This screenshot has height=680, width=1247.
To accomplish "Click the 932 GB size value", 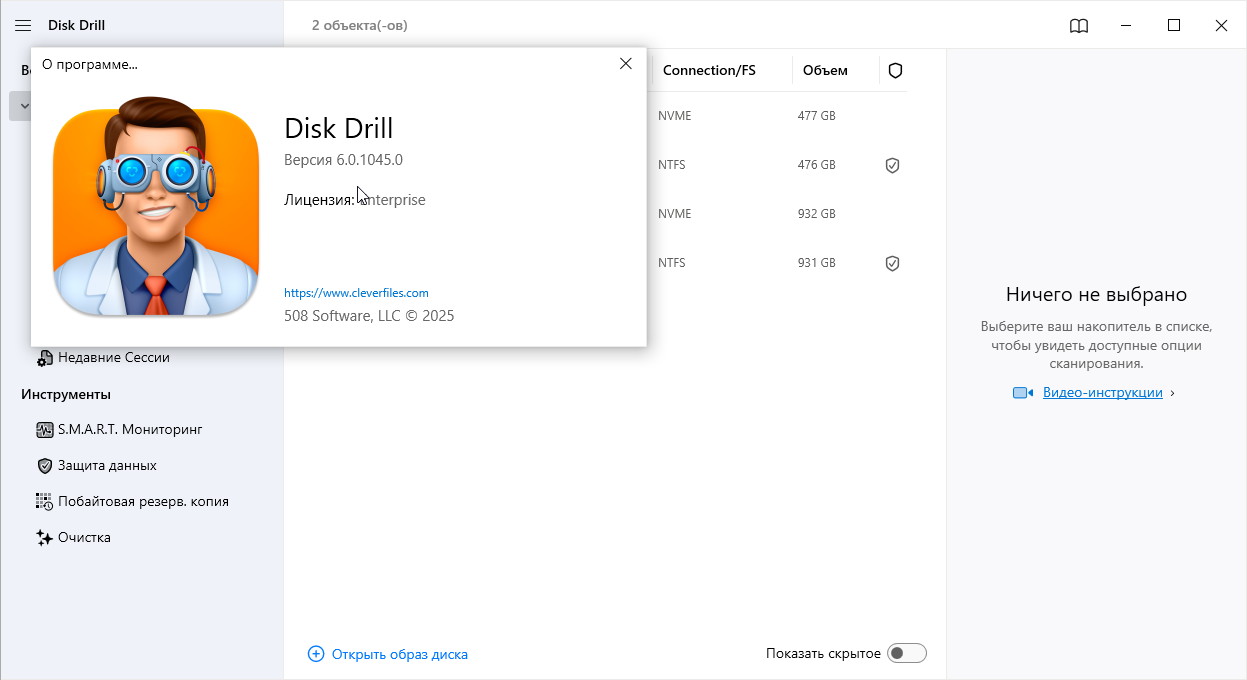I will [816, 214].
